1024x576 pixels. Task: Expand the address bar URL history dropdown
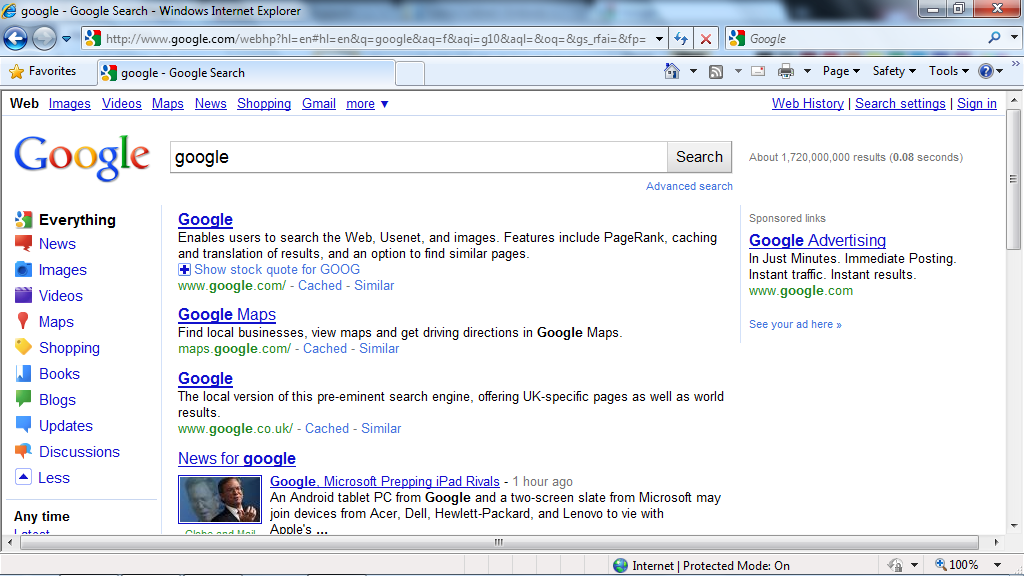pyautogui.click(x=659, y=39)
